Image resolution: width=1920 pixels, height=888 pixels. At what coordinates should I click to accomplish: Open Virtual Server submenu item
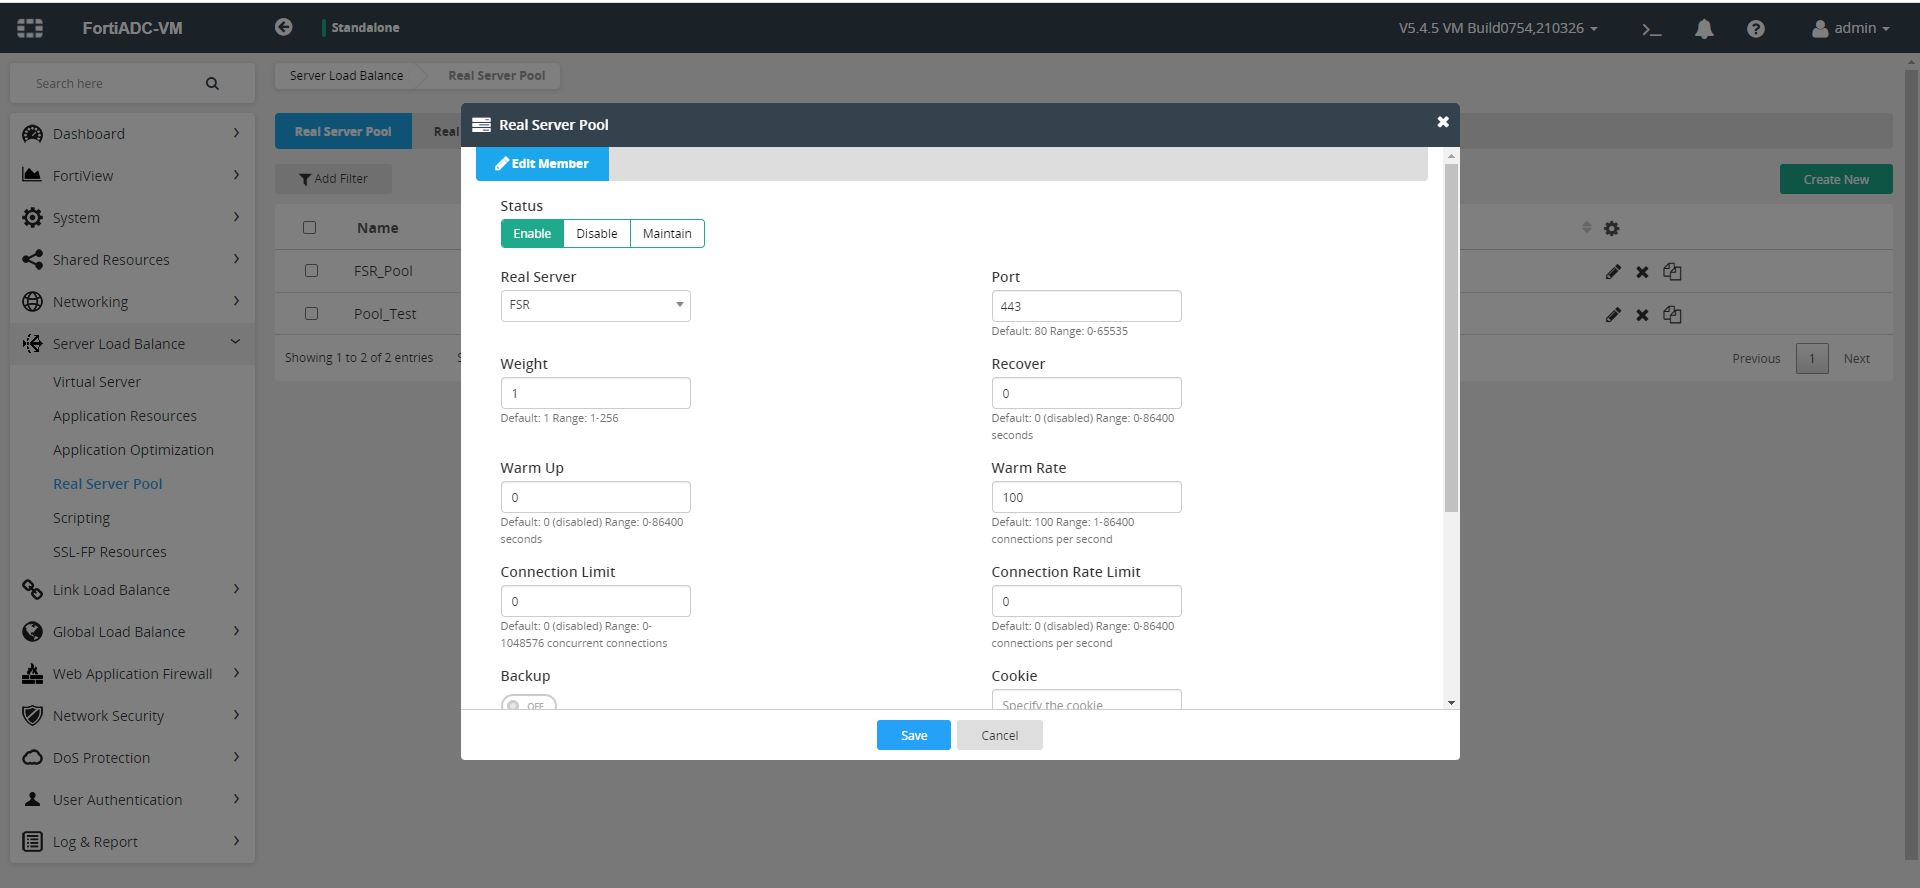(x=97, y=382)
